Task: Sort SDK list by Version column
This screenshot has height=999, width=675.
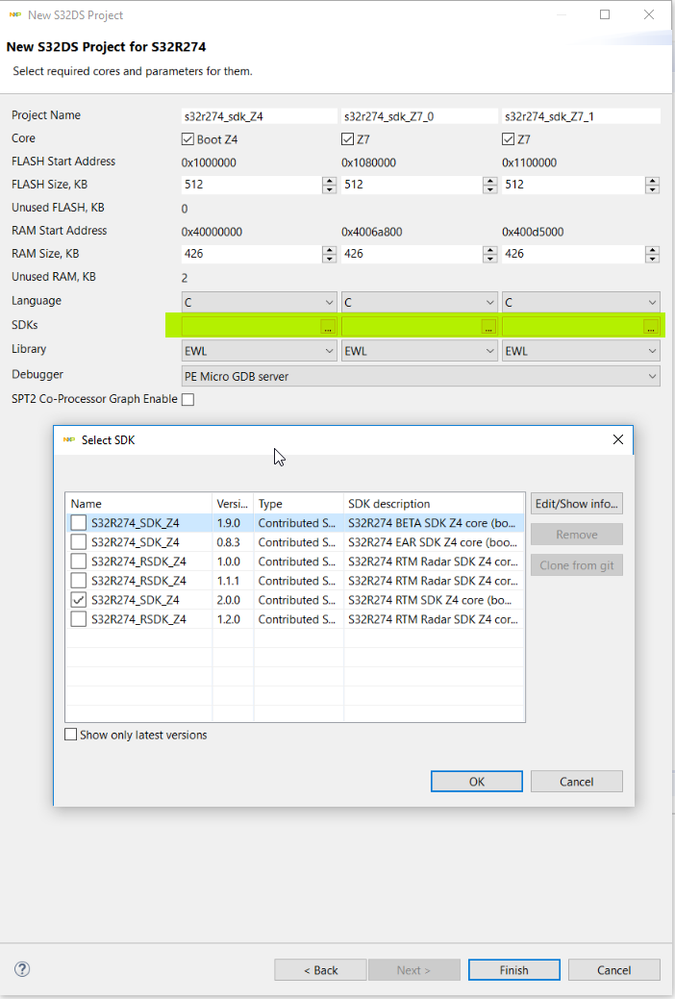Action: tap(233, 503)
